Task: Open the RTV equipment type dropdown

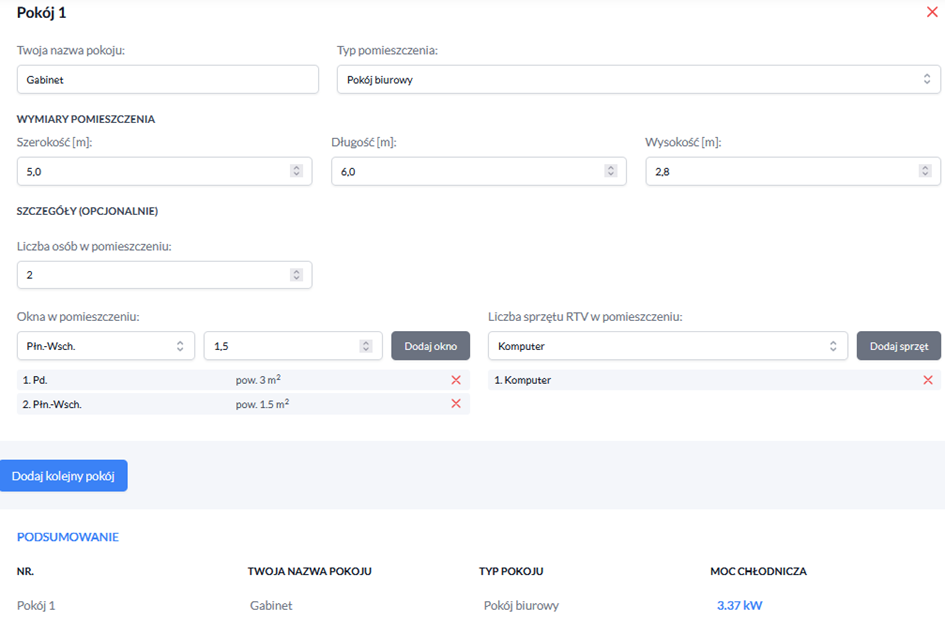Action: pyautogui.click(x=667, y=346)
